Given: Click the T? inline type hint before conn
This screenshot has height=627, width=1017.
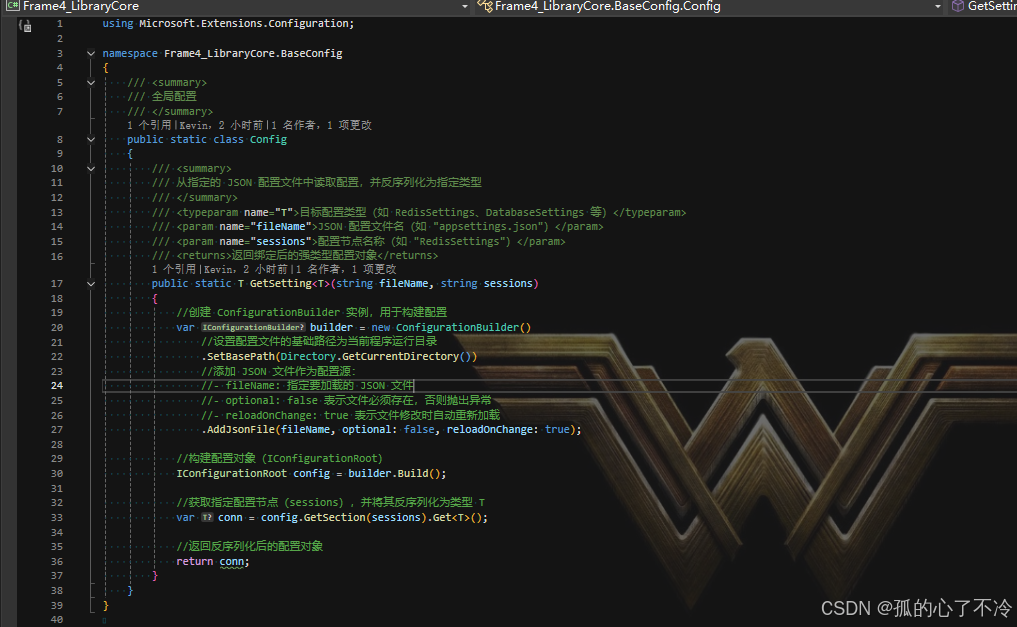Looking at the screenshot, I should 207,517.
